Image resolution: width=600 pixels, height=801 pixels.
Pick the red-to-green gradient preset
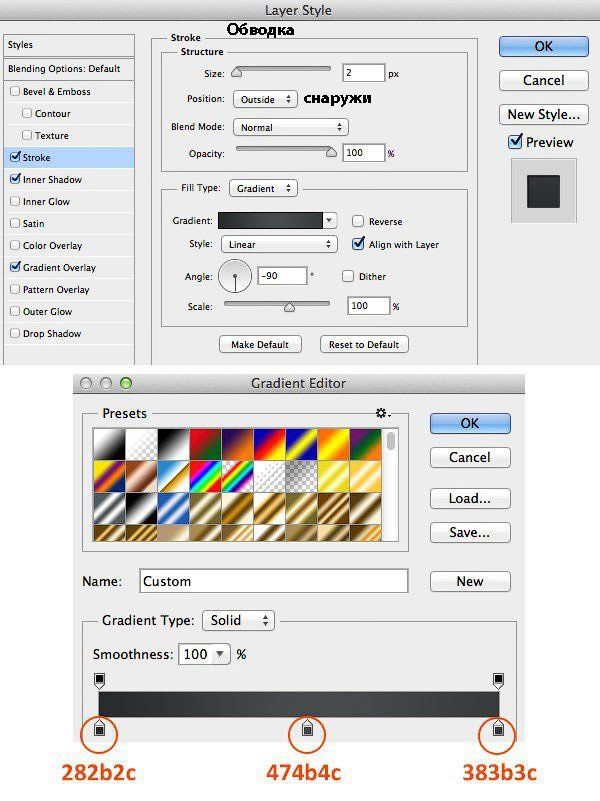coord(205,444)
